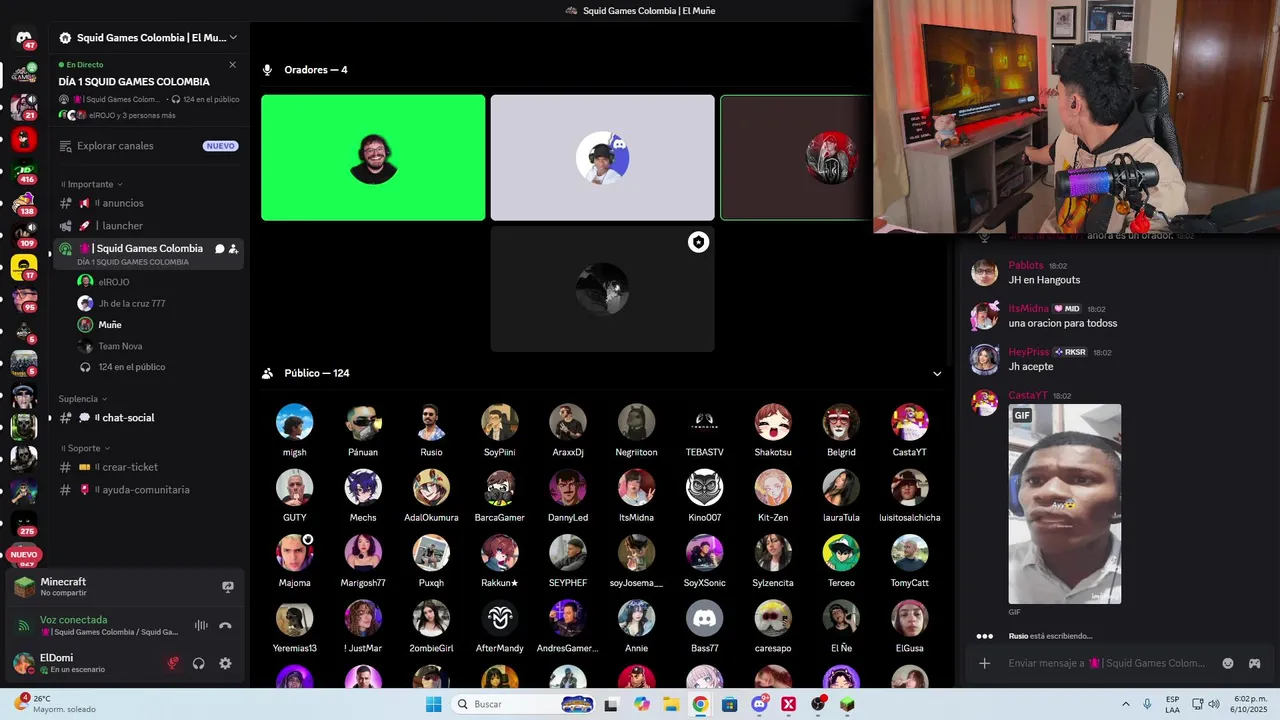Open HeyPriss username in chat
The width and height of the screenshot is (1280, 720).
pos(1029,352)
